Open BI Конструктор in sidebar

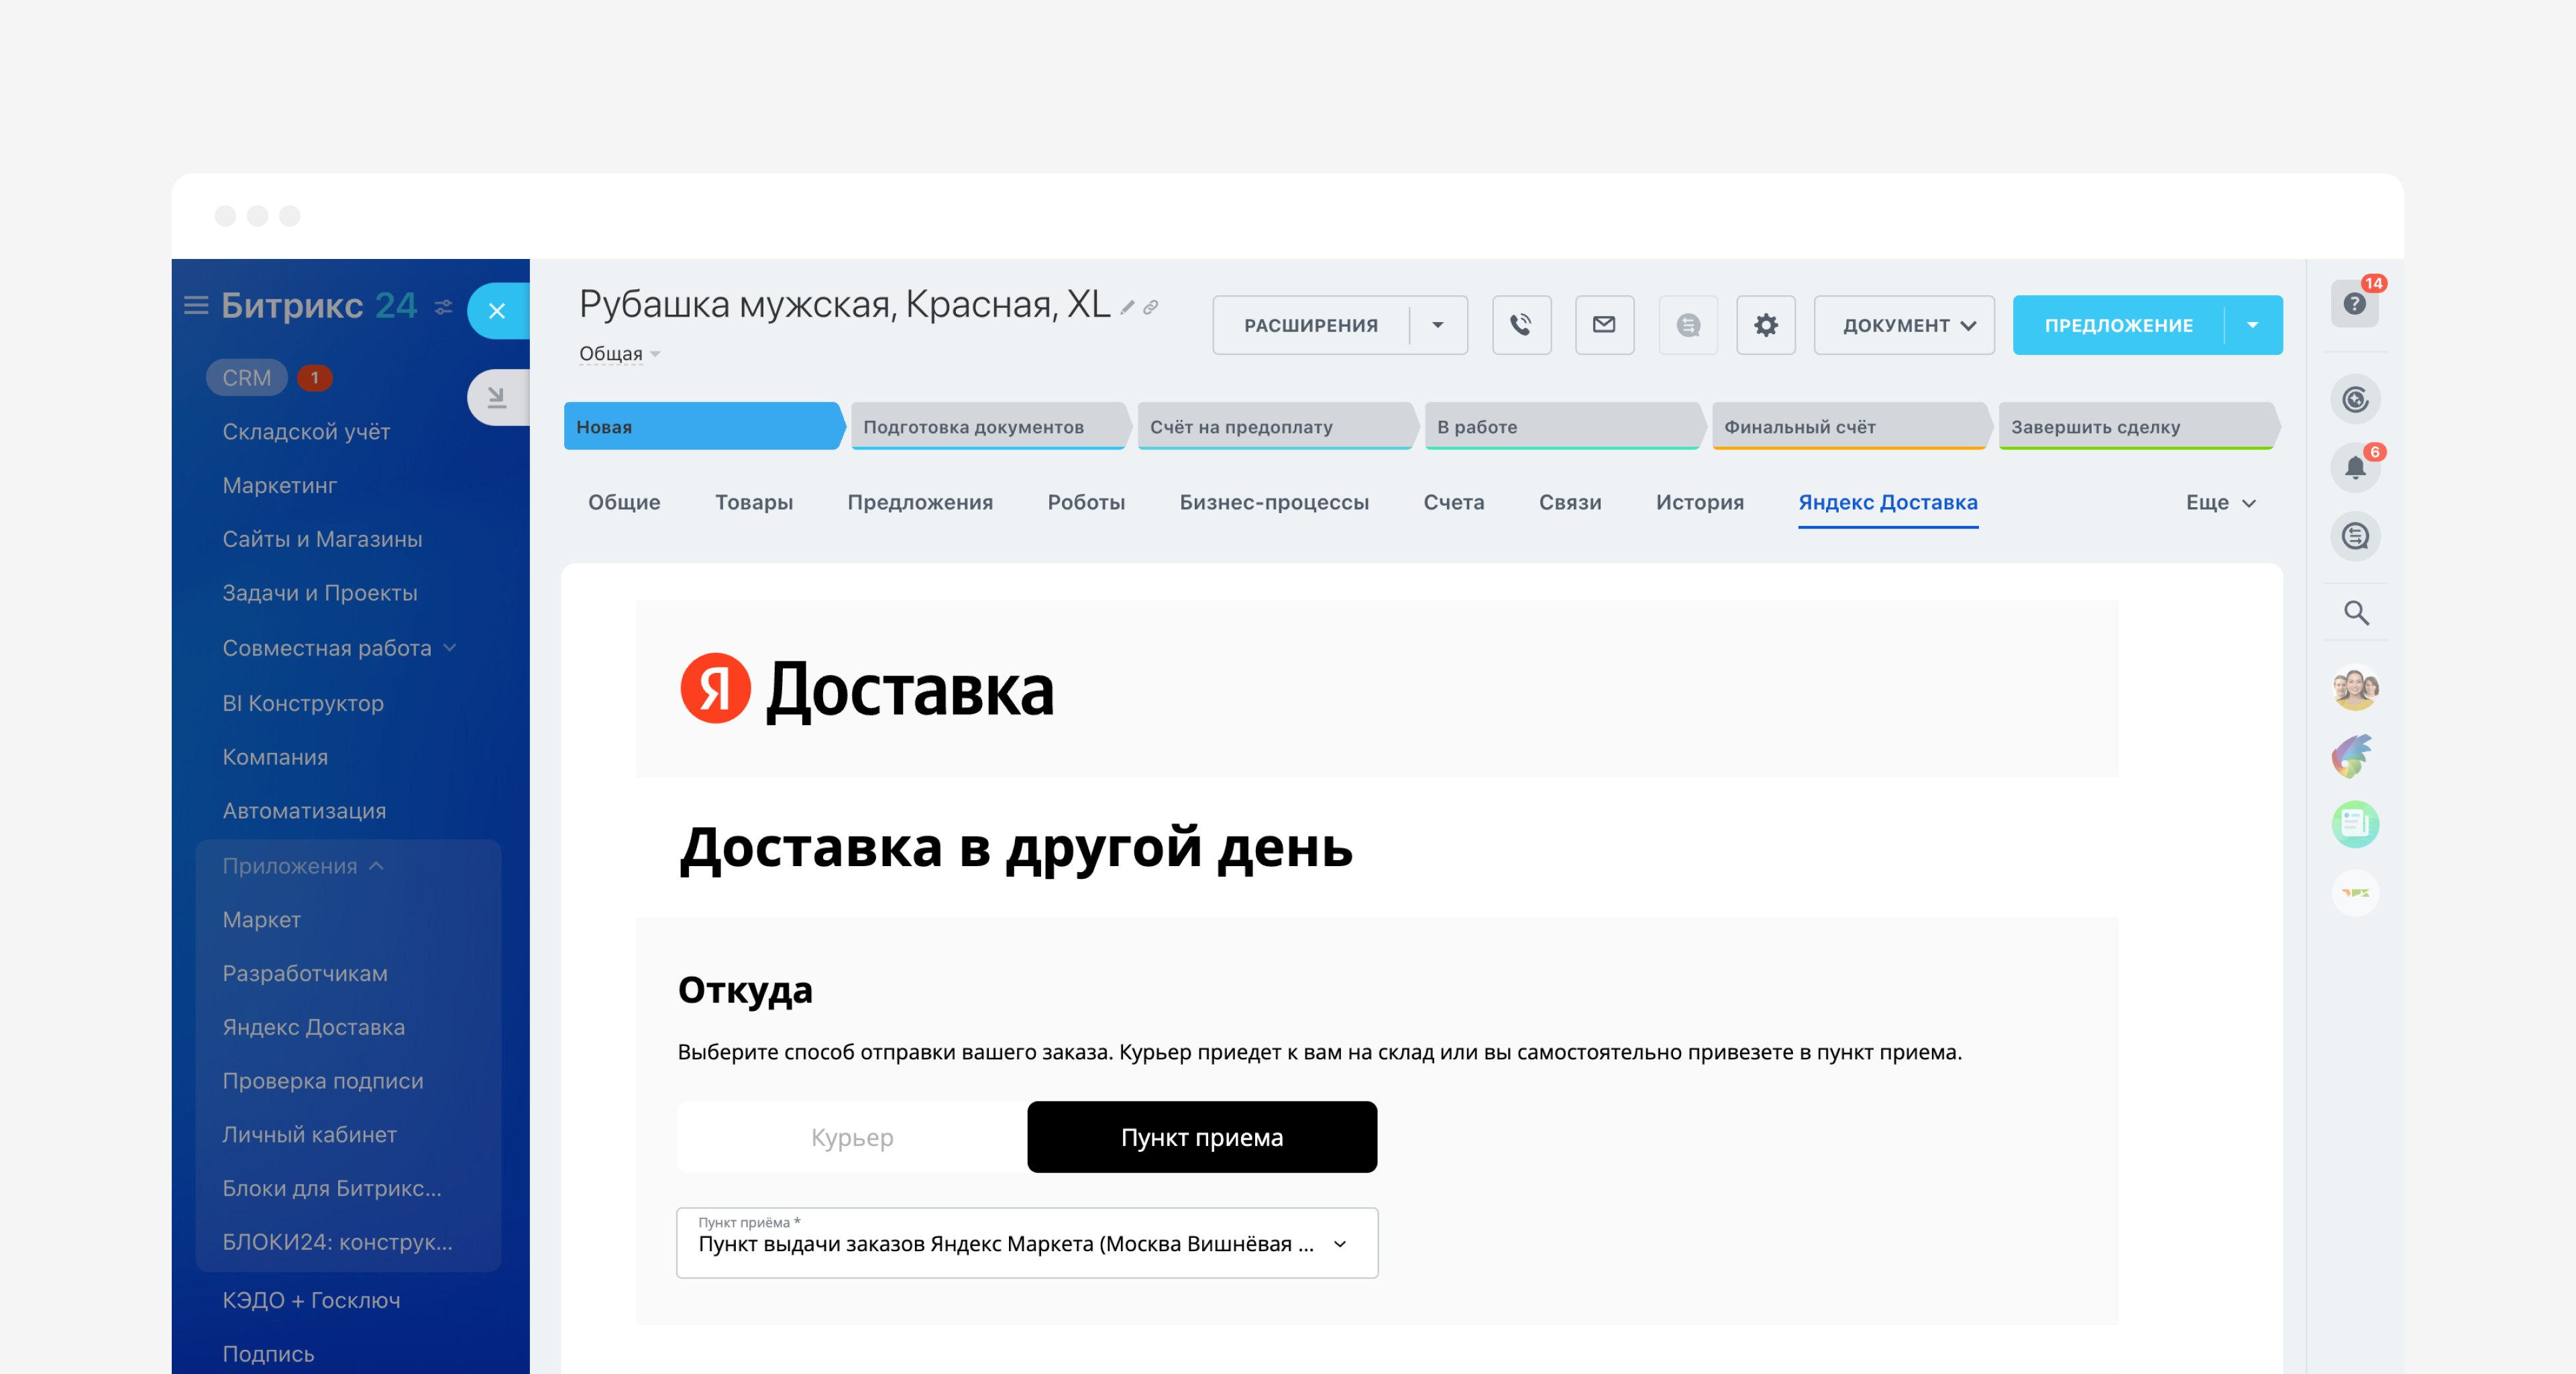click(x=303, y=703)
